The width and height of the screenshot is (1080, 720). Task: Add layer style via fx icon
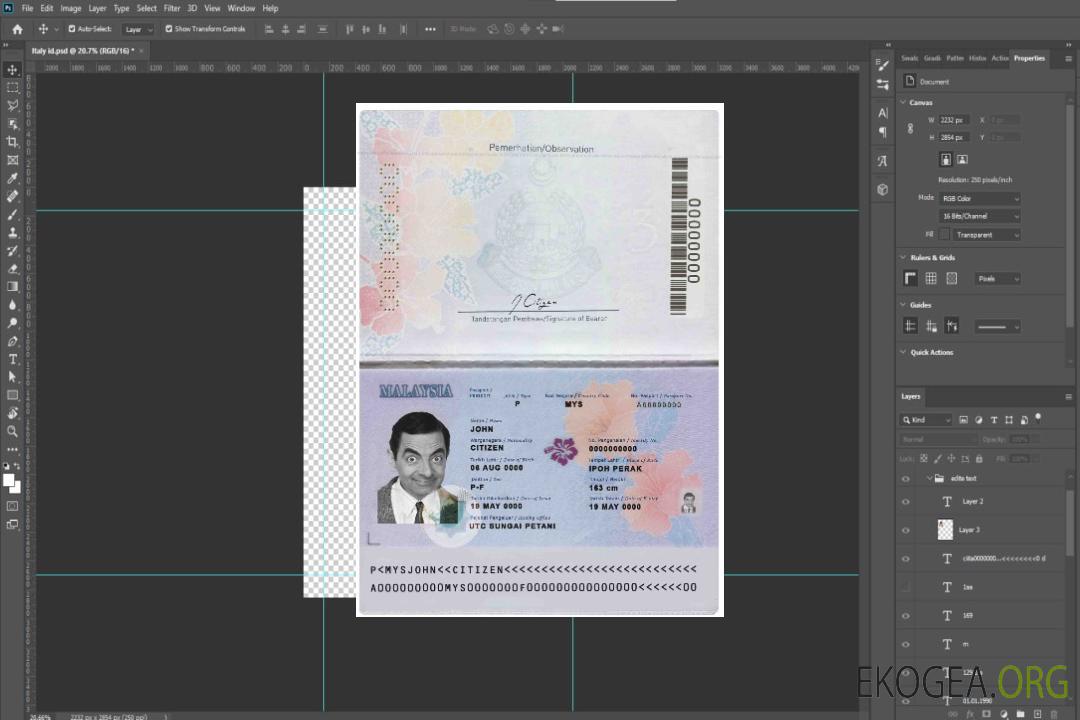pos(970,714)
